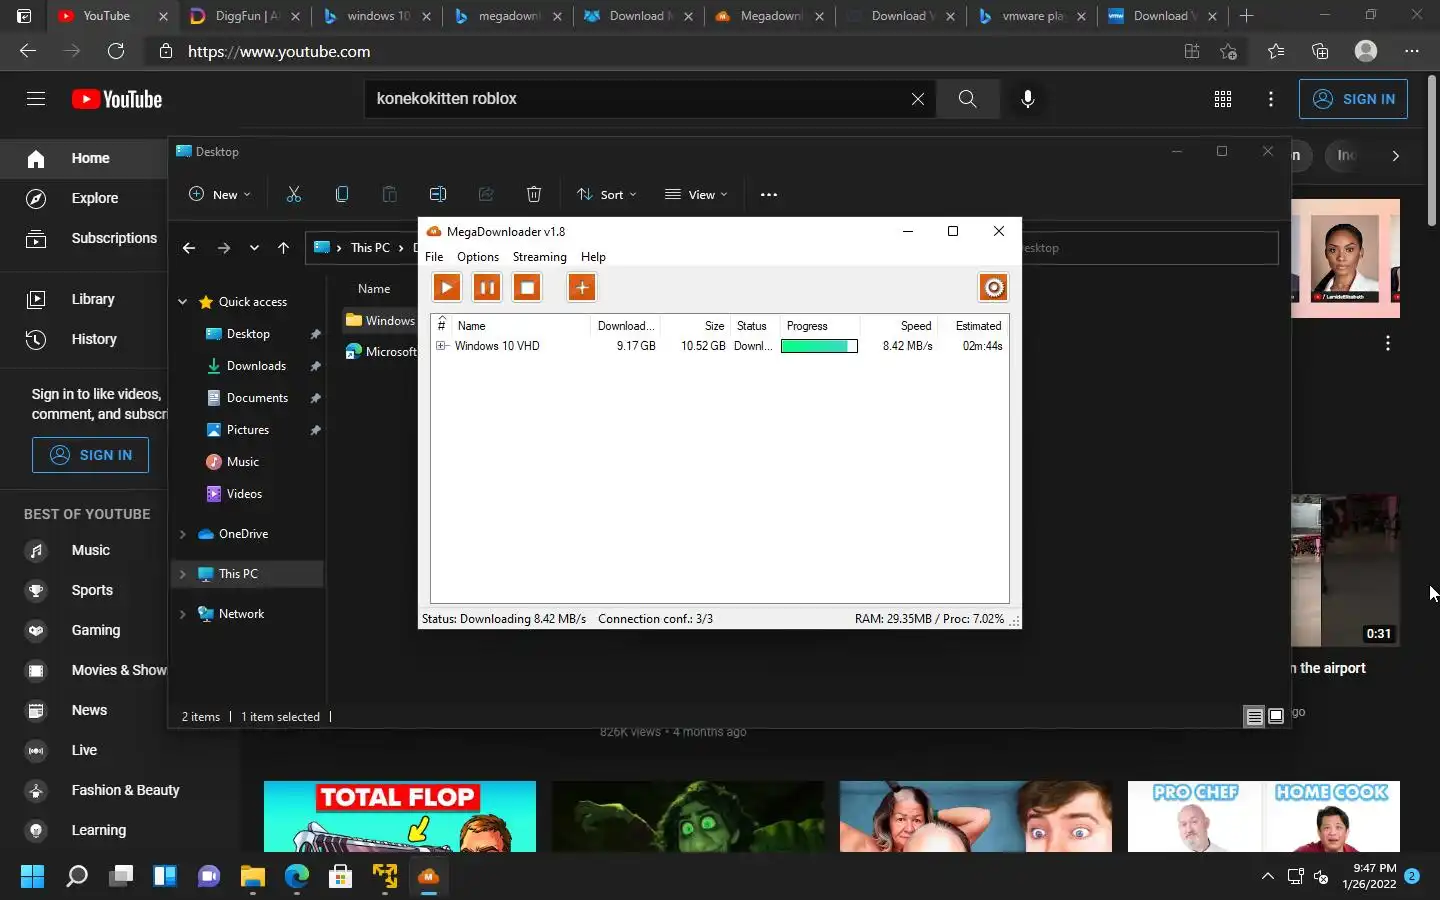Viewport: 1440px width, 900px height.
Task: Open History in YouTube sidebar
Action: [84, 339]
